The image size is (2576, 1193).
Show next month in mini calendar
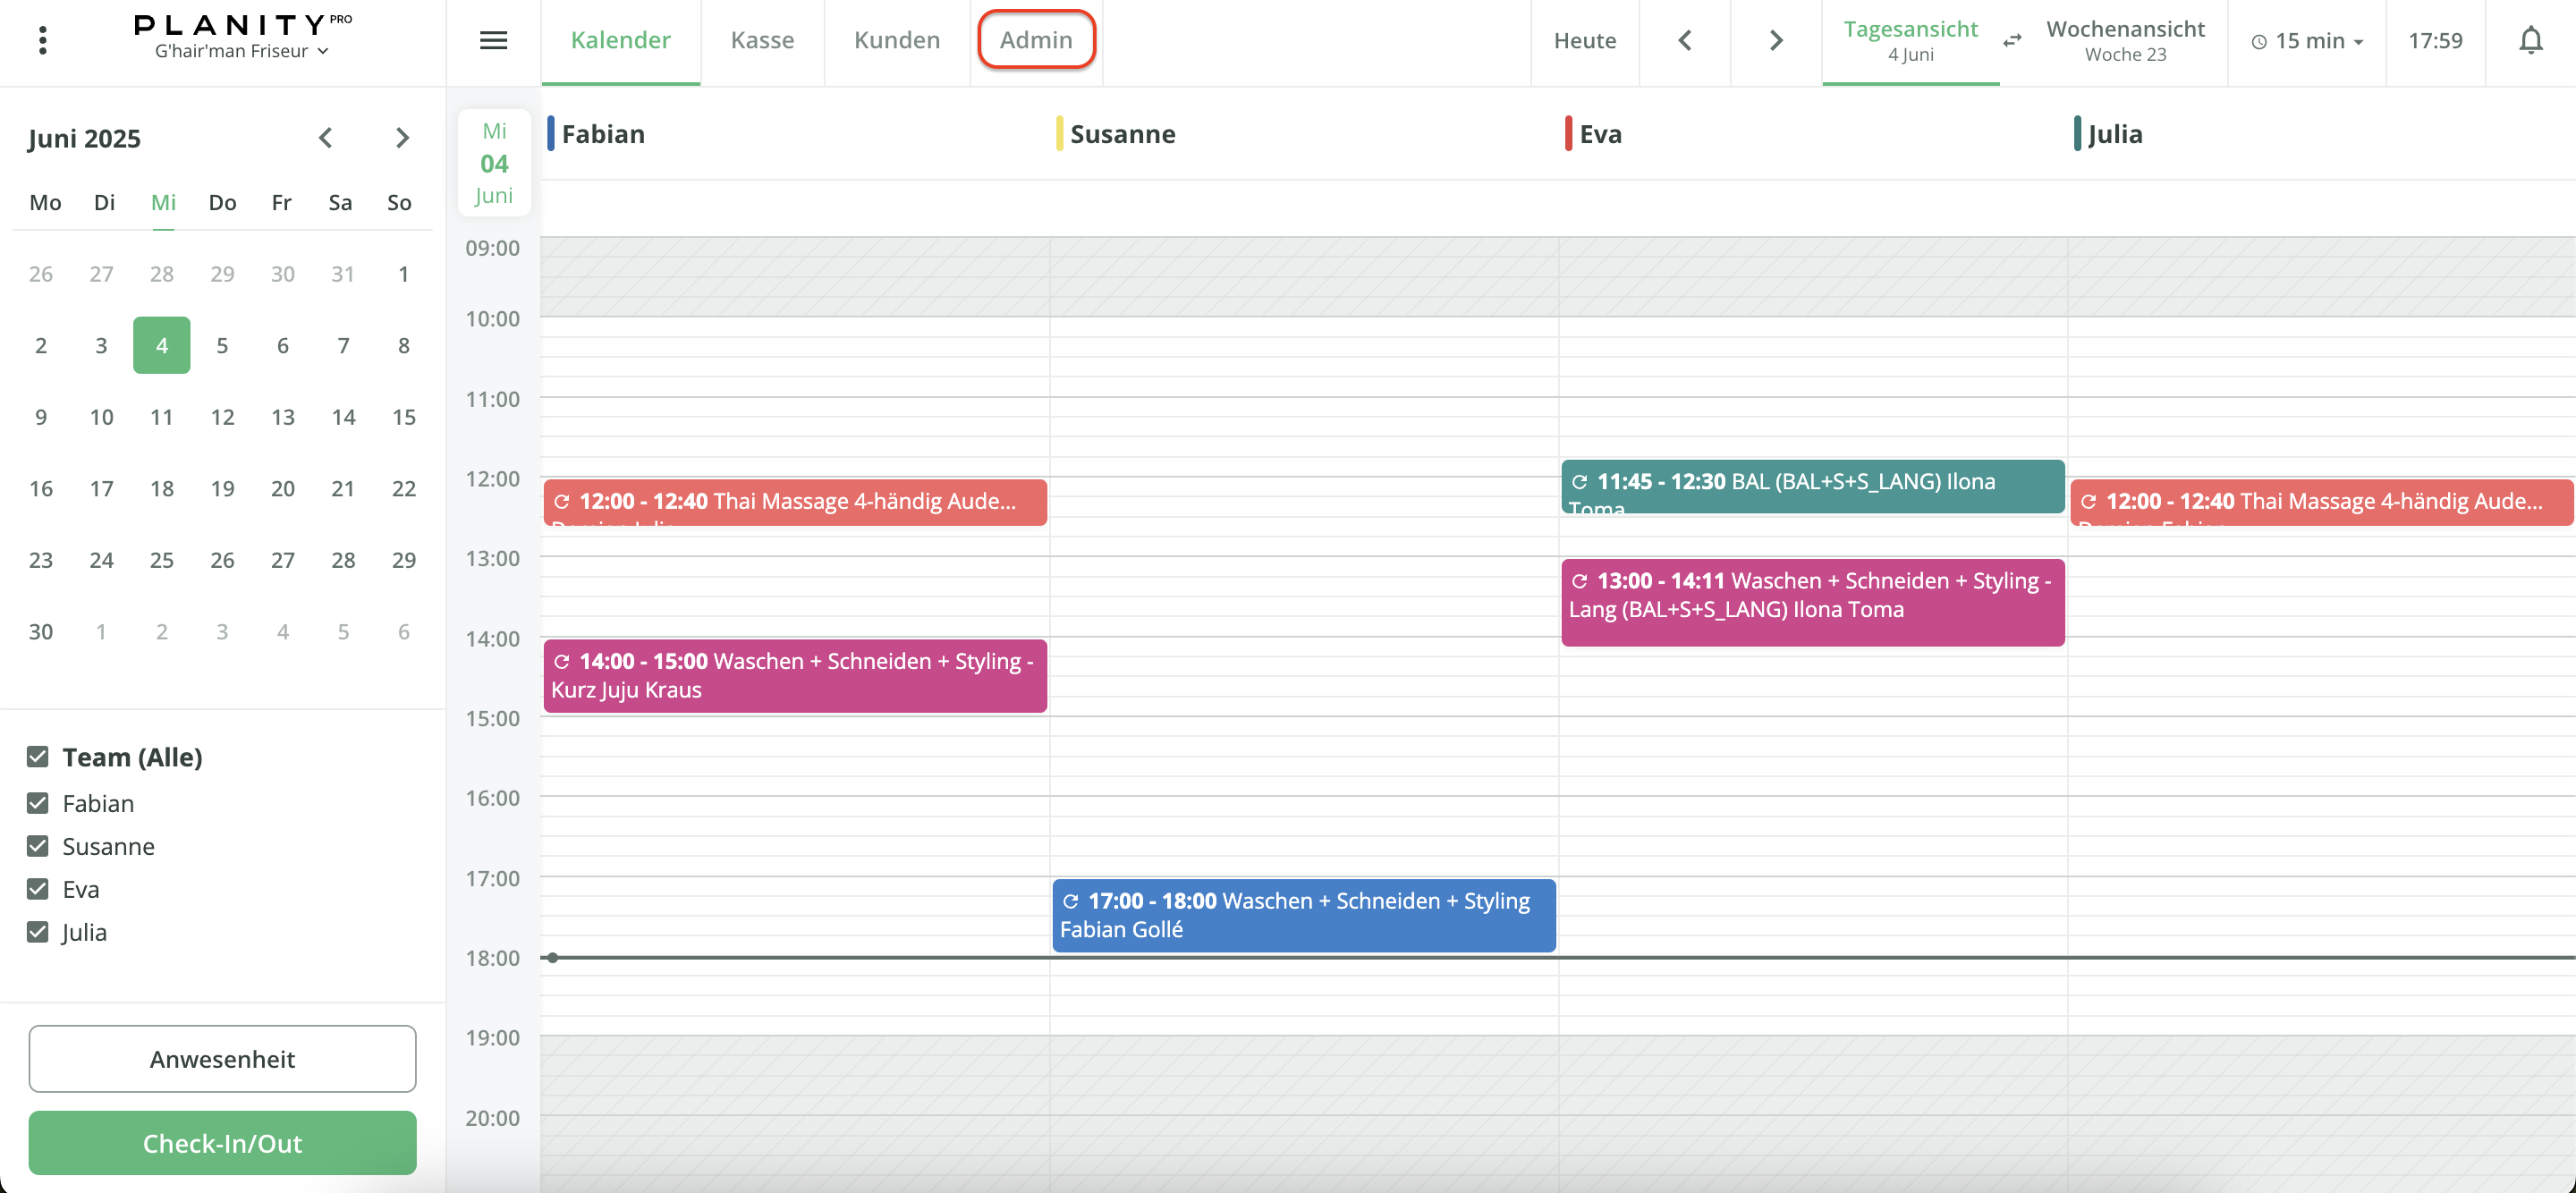click(402, 138)
